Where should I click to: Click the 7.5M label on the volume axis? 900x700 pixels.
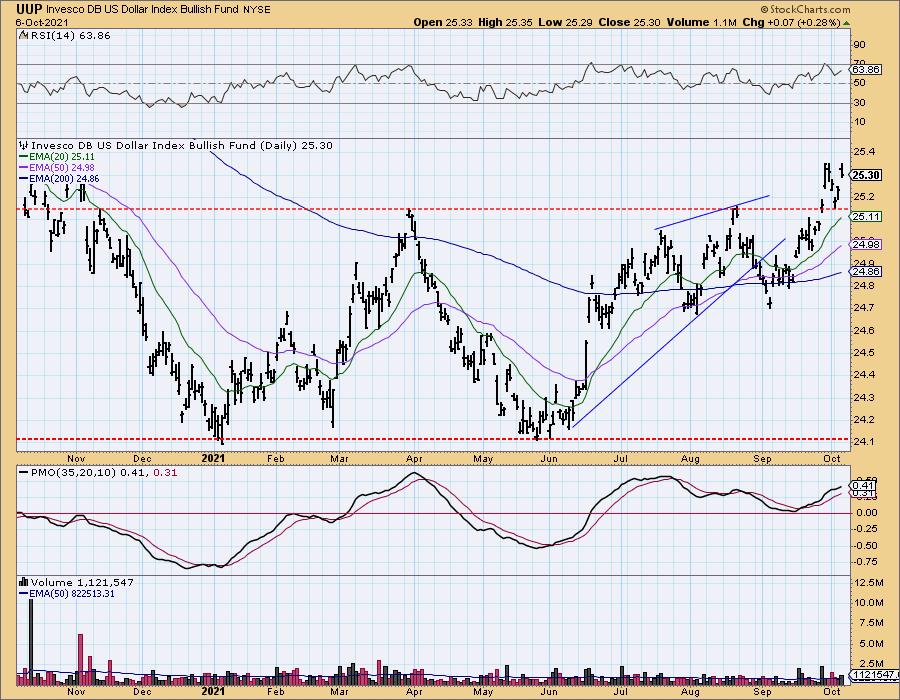point(871,623)
